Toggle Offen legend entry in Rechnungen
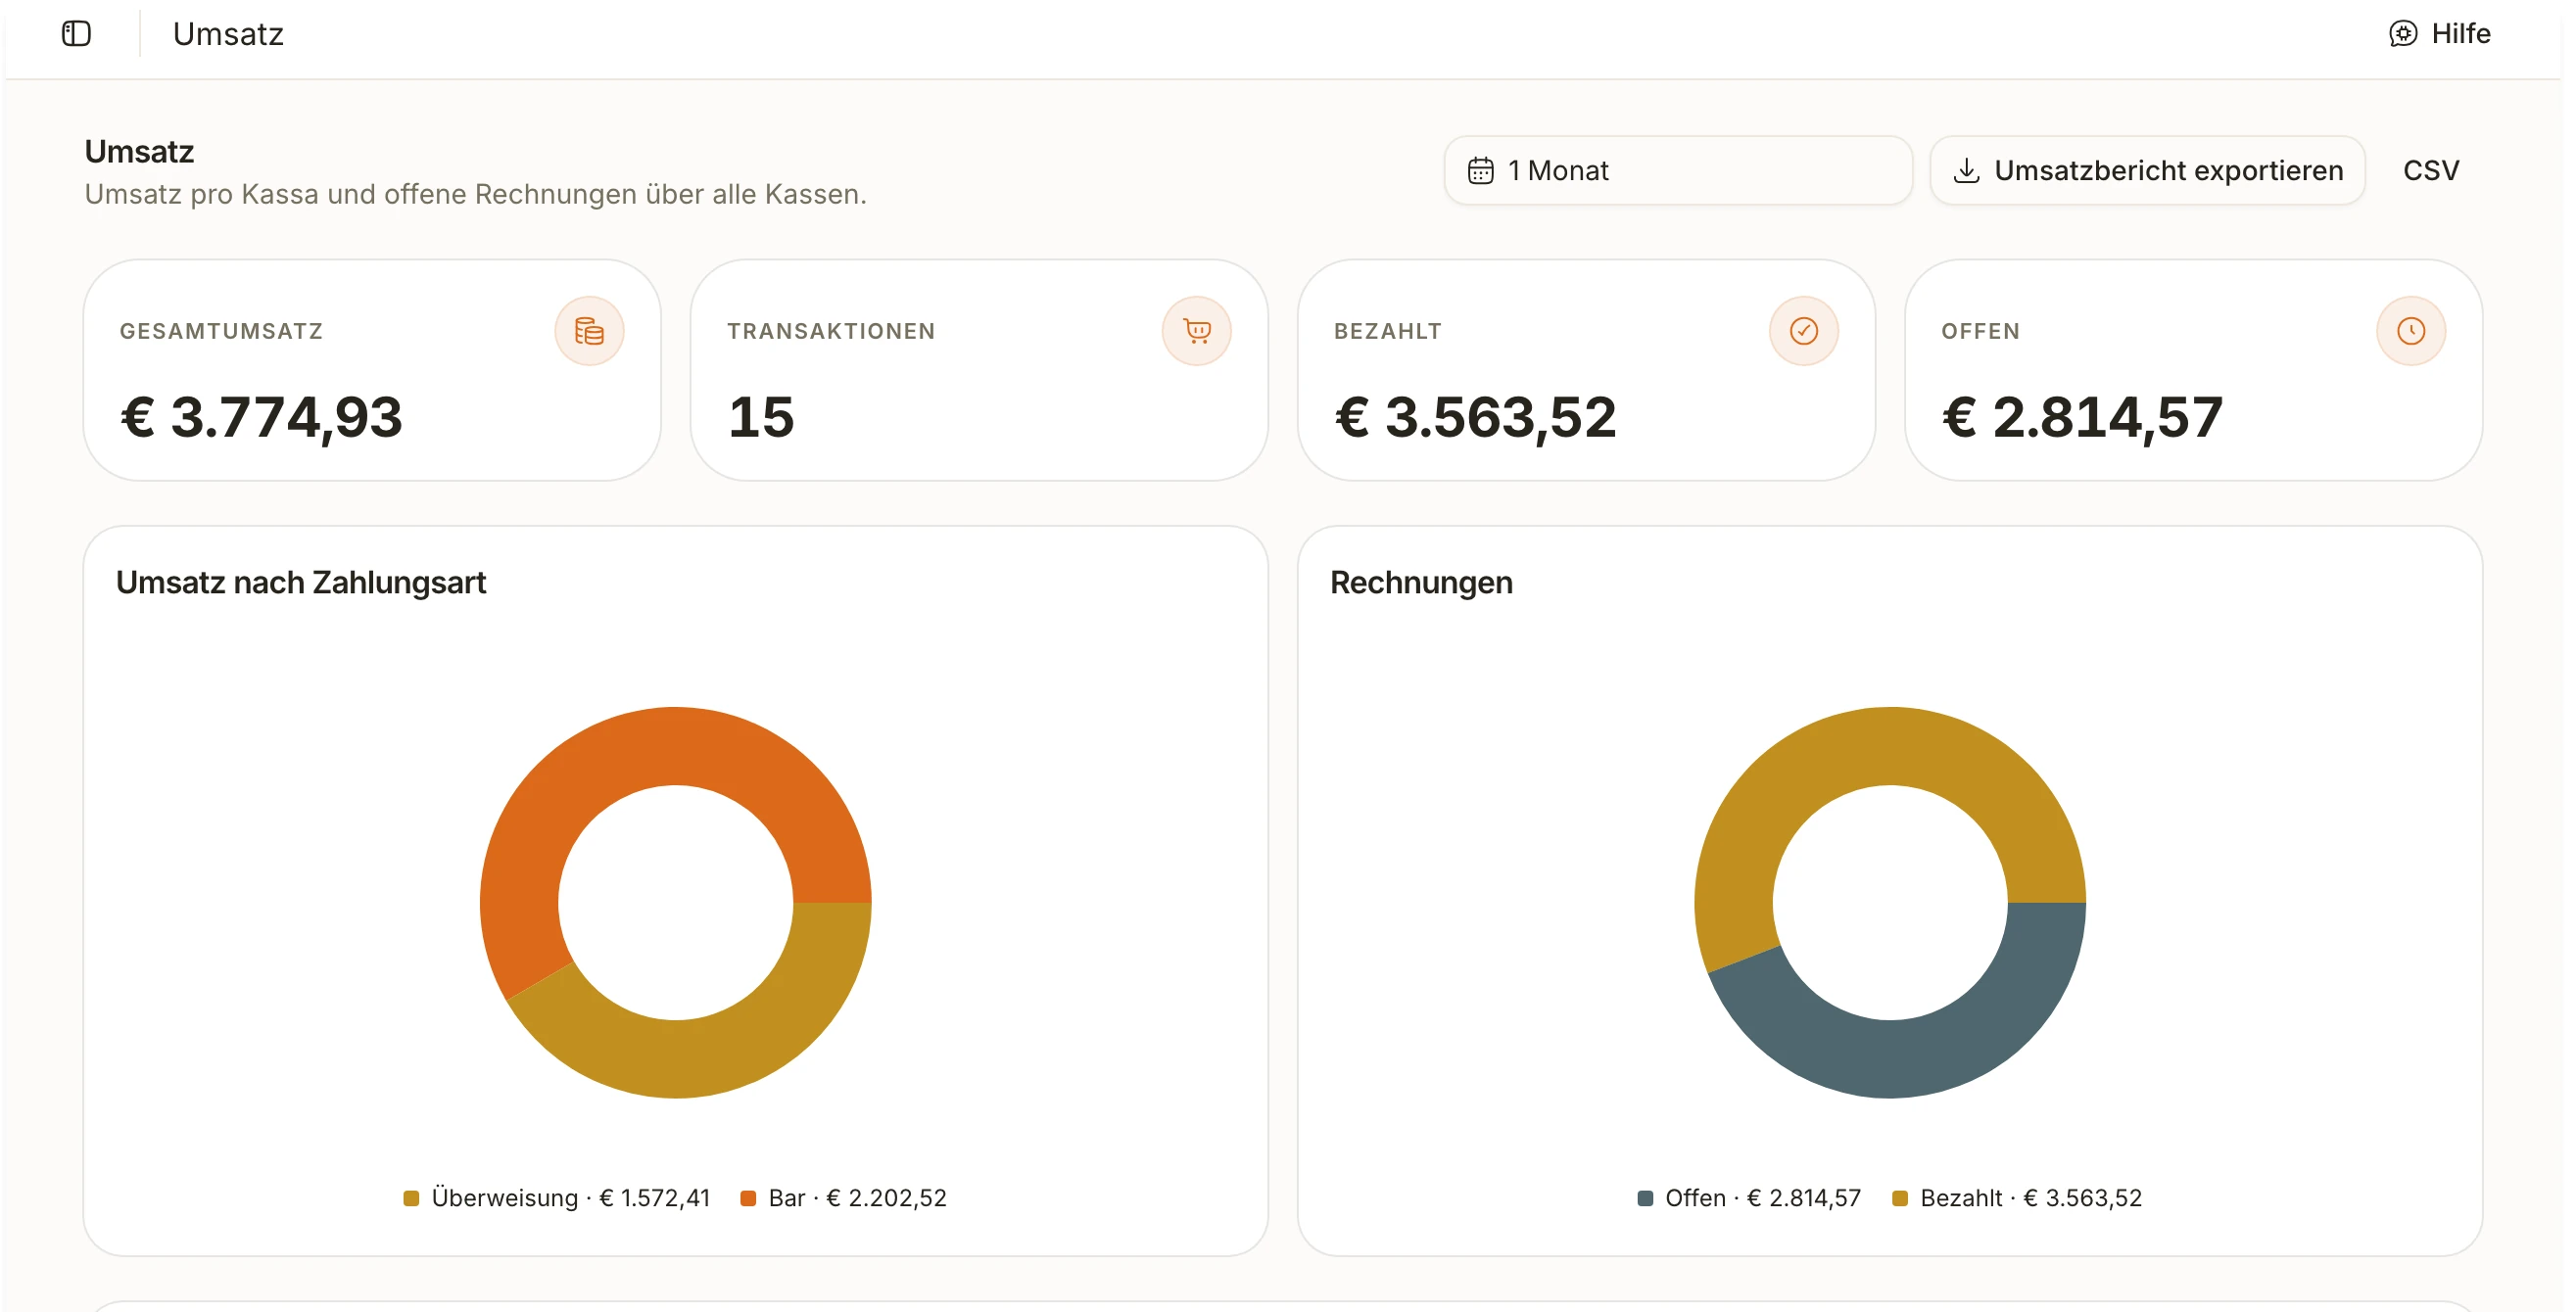The width and height of the screenshot is (2576, 1312). coord(1749,1198)
